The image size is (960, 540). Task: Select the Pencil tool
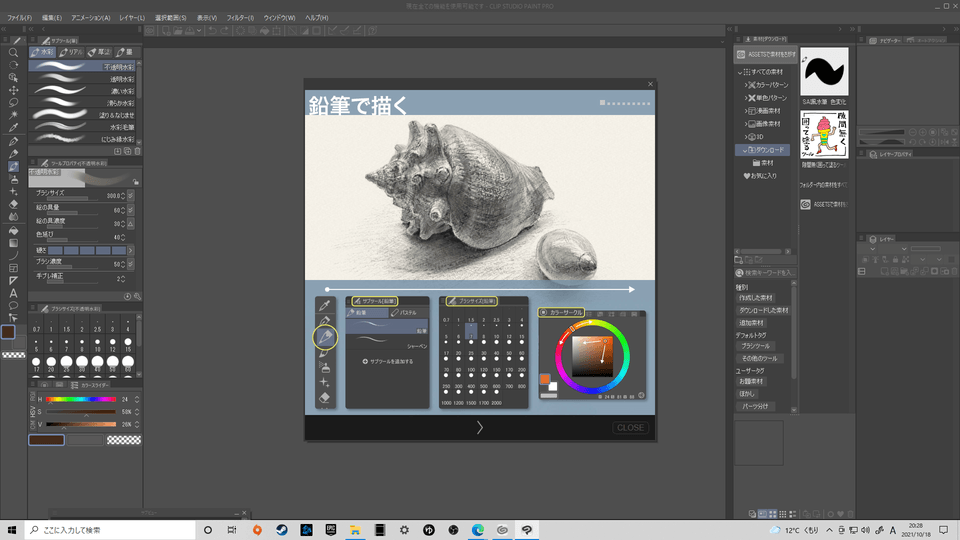click(13, 154)
